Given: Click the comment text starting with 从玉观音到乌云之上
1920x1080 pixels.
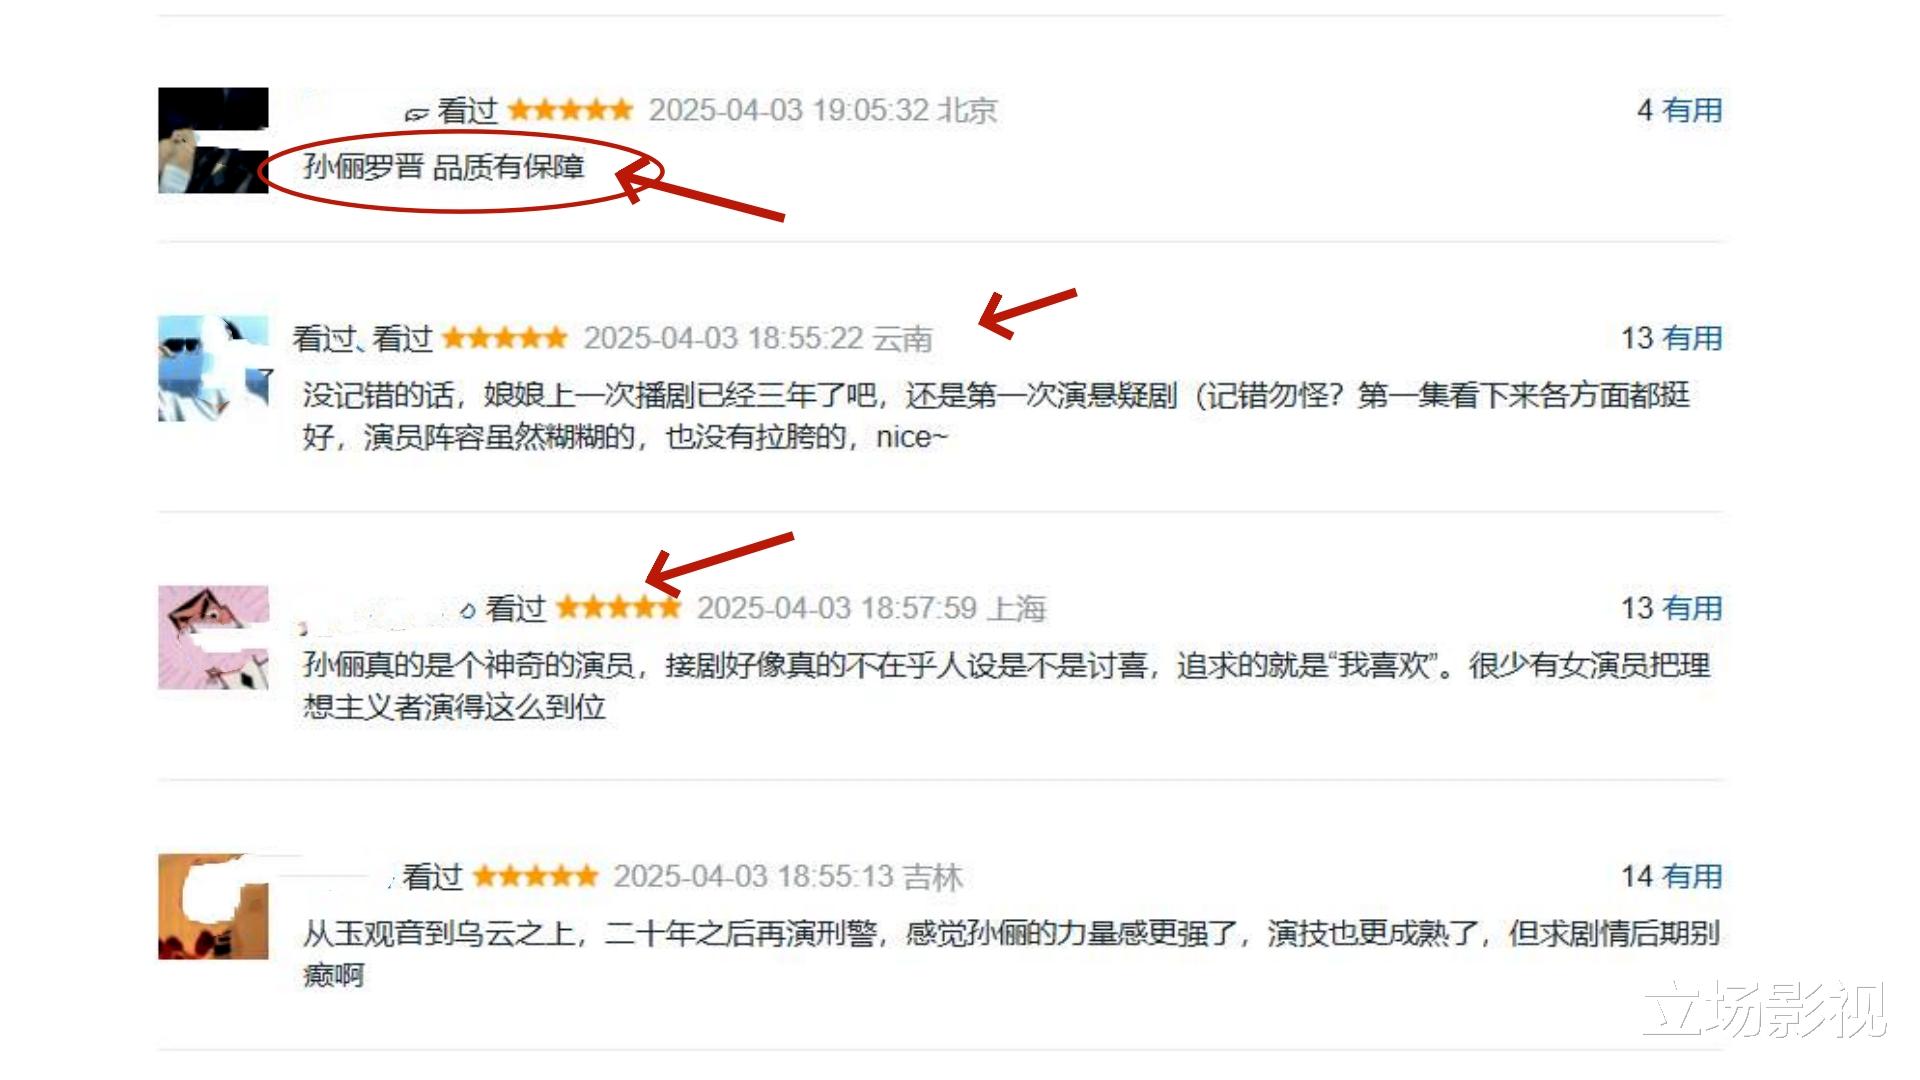Looking at the screenshot, I should click(1011, 954).
